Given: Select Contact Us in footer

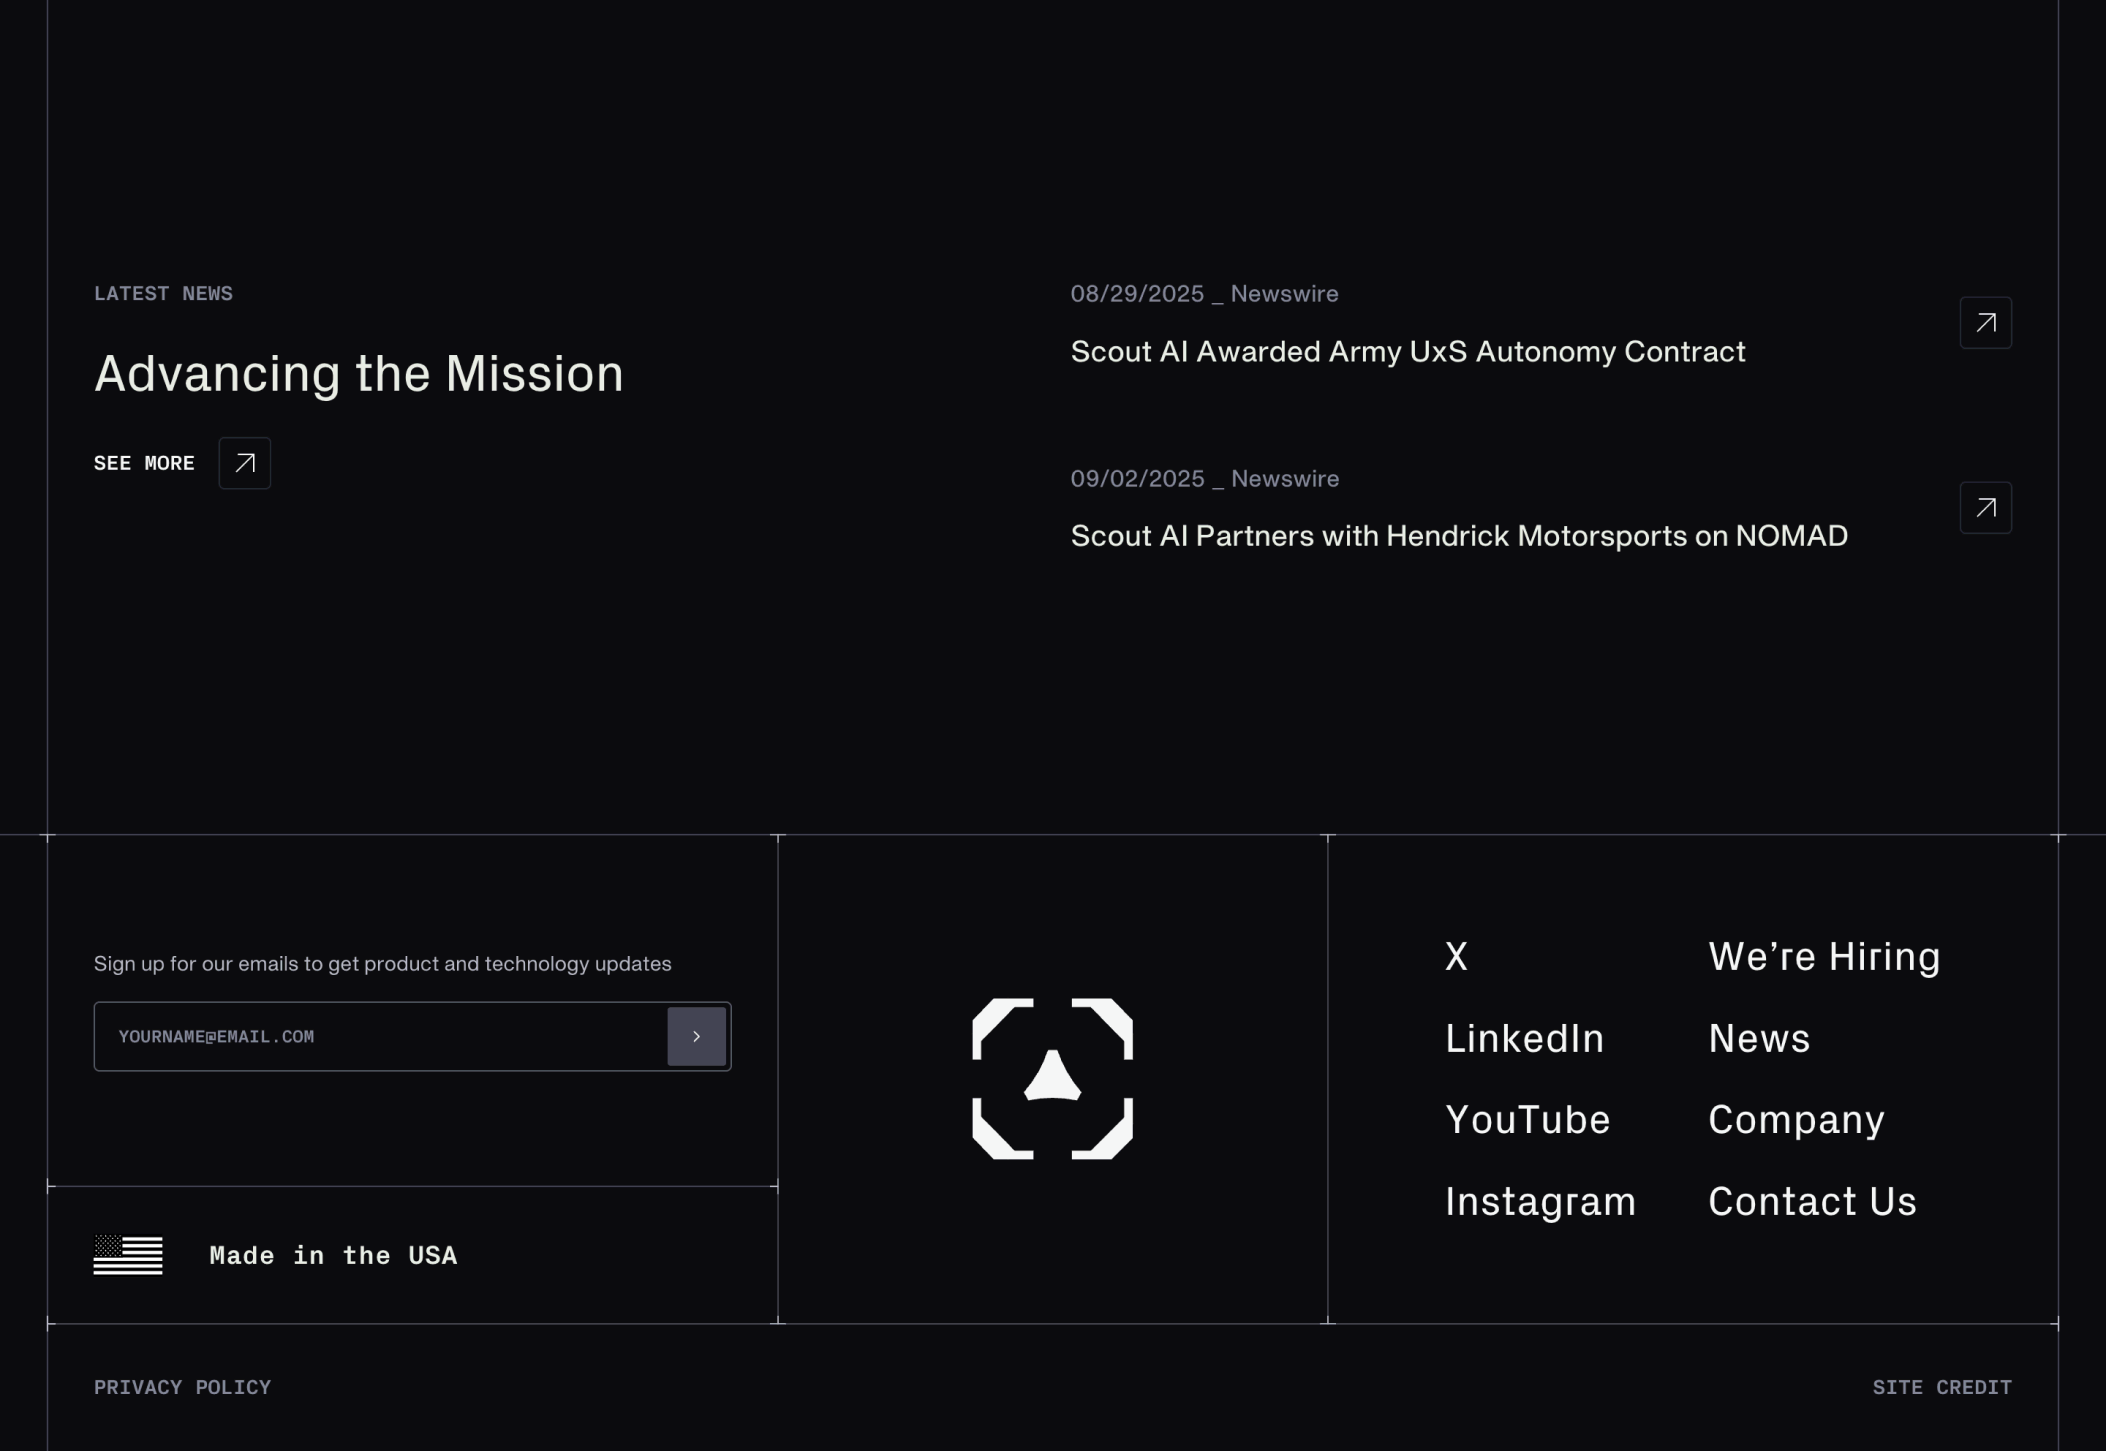Looking at the screenshot, I should coord(1812,1202).
